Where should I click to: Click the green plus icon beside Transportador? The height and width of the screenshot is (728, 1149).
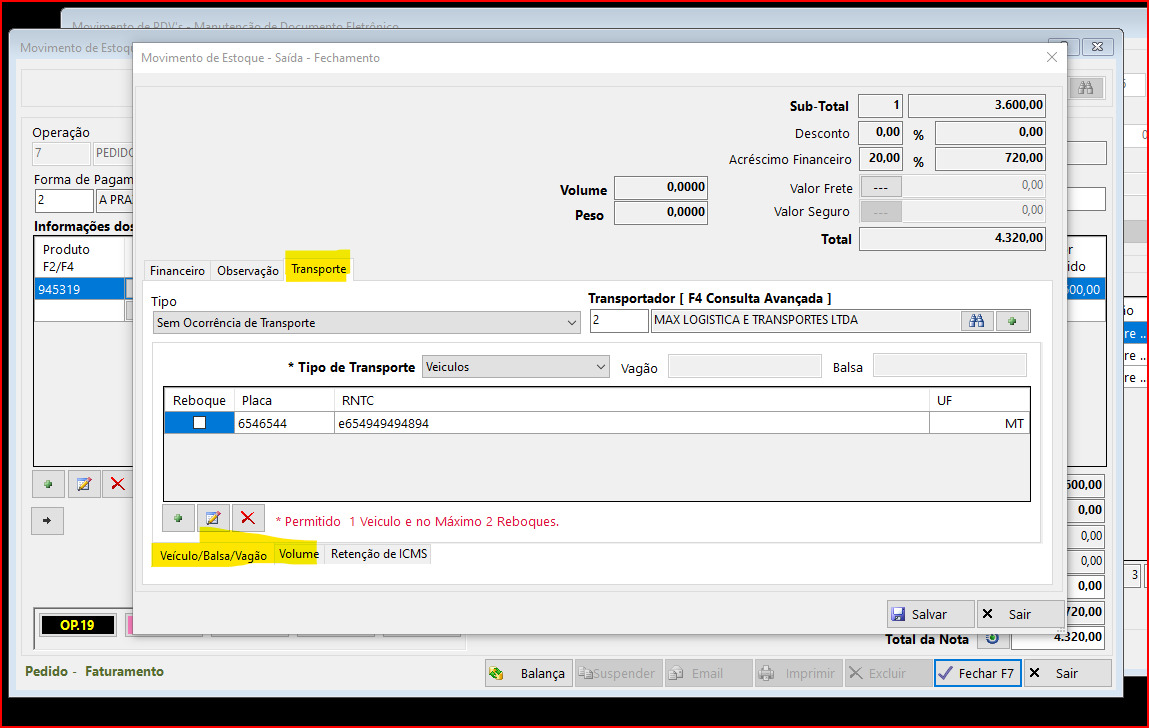pyautogui.click(x=1012, y=321)
